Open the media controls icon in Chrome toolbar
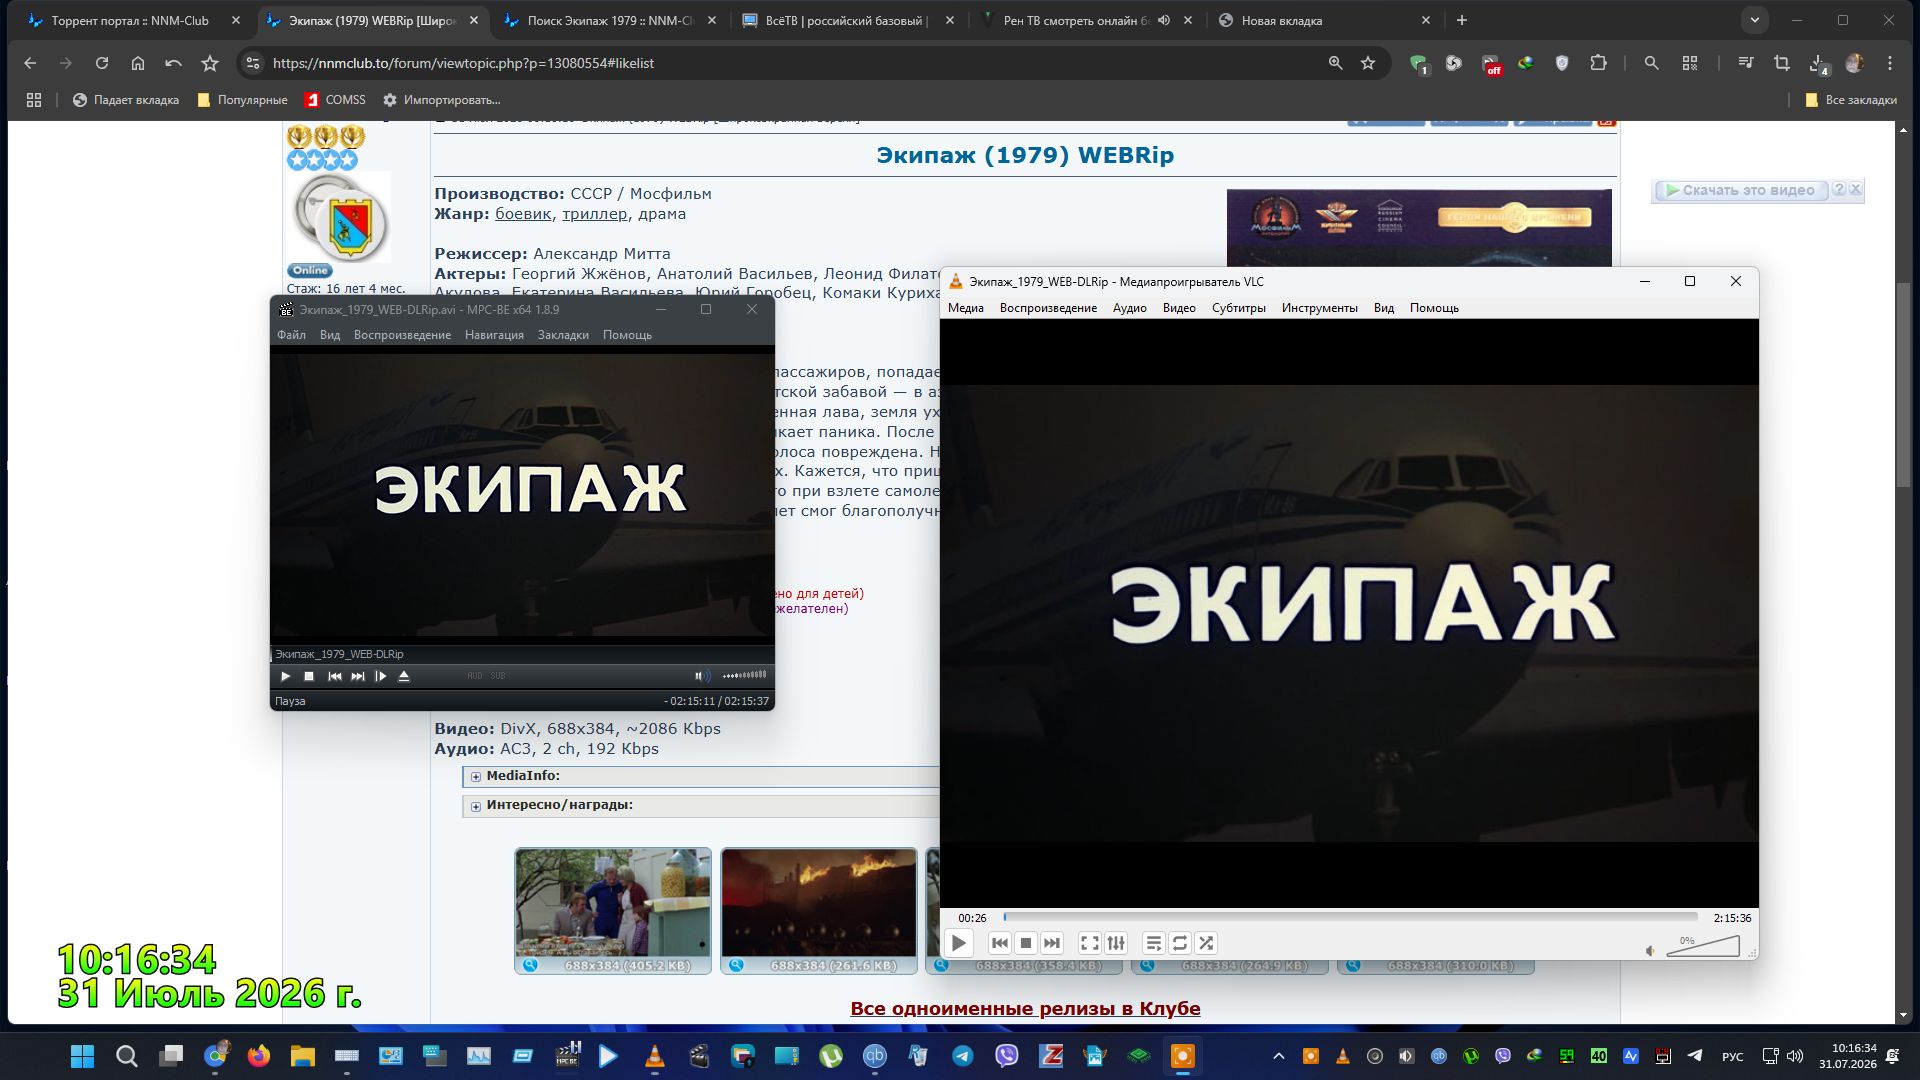1920x1080 pixels. coord(1746,63)
